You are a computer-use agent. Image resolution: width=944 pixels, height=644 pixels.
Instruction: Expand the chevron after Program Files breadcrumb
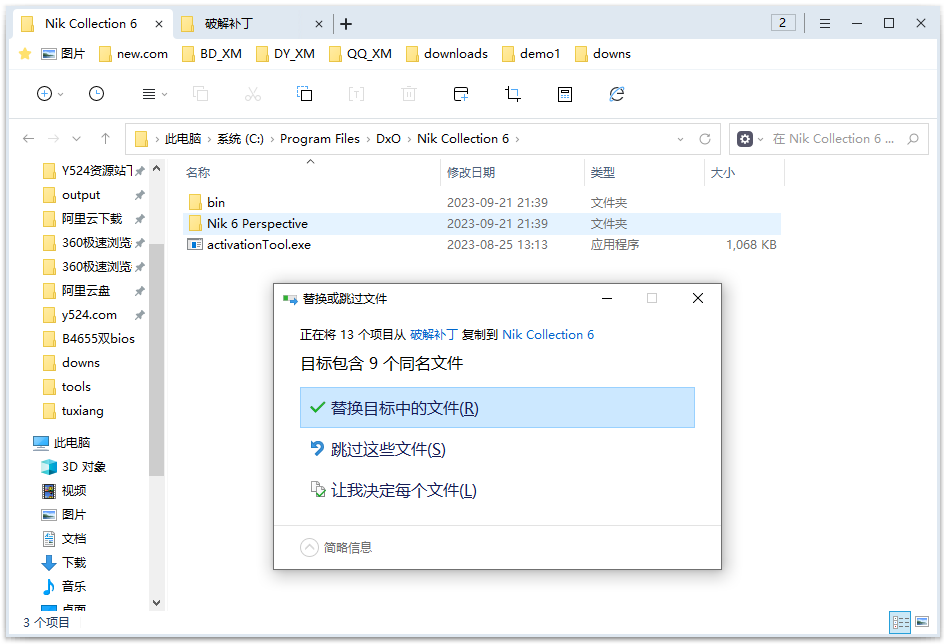coord(368,139)
